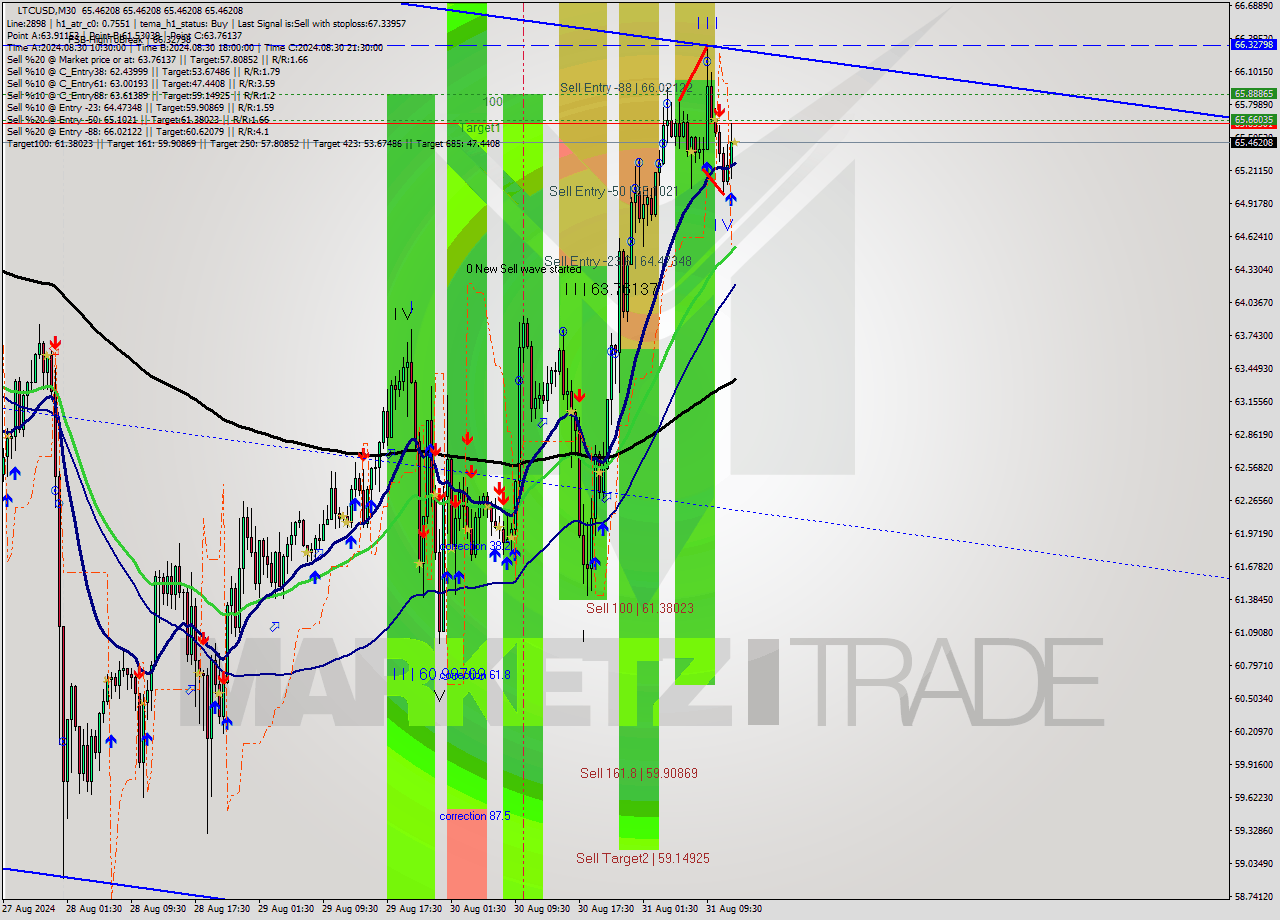
Task: Click the green 65.66035 price tag
Action: coord(1254,119)
